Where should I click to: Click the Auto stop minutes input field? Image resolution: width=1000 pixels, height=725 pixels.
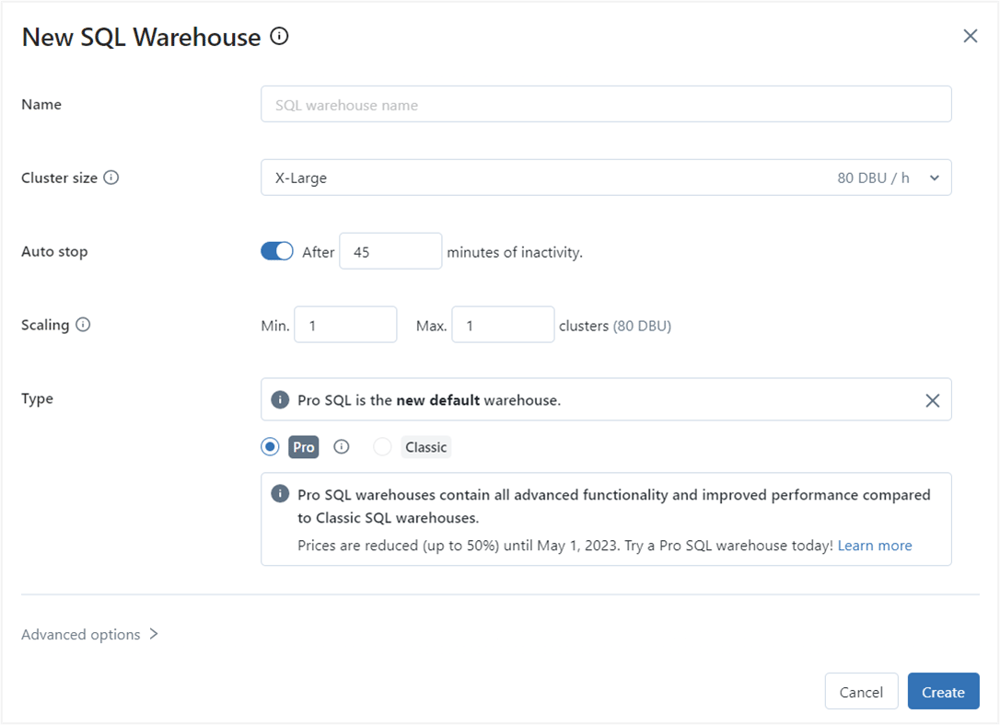[x=390, y=252]
